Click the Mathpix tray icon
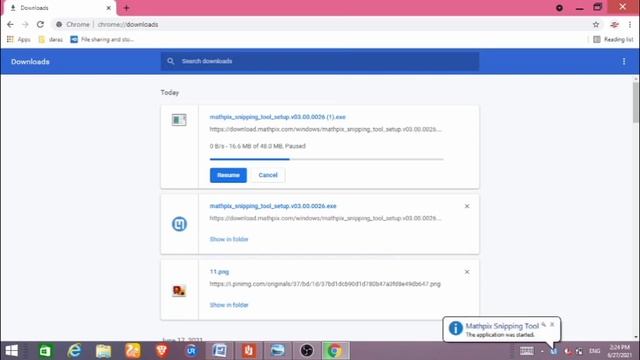640x360 pixels. coord(554,351)
